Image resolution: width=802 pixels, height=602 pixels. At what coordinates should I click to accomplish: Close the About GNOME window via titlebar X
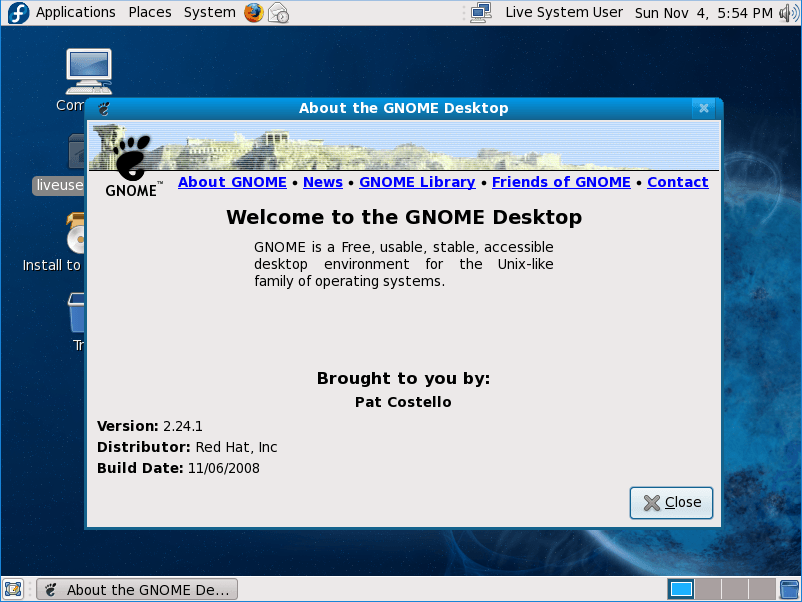coord(704,108)
